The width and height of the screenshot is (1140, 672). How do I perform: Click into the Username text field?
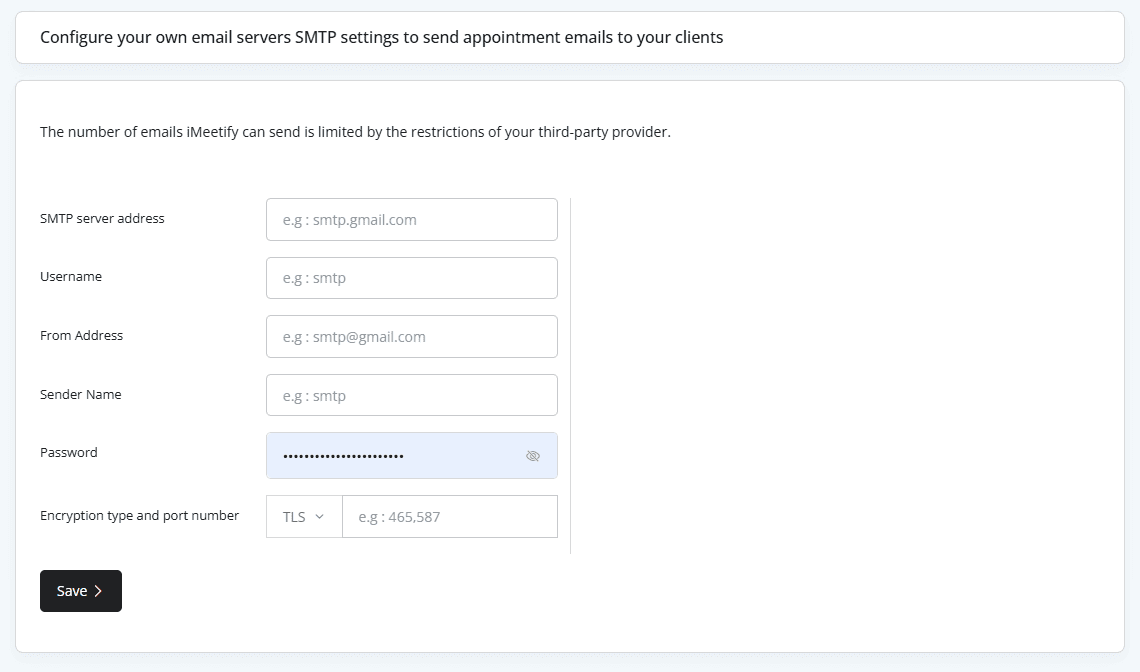pyautogui.click(x=411, y=278)
